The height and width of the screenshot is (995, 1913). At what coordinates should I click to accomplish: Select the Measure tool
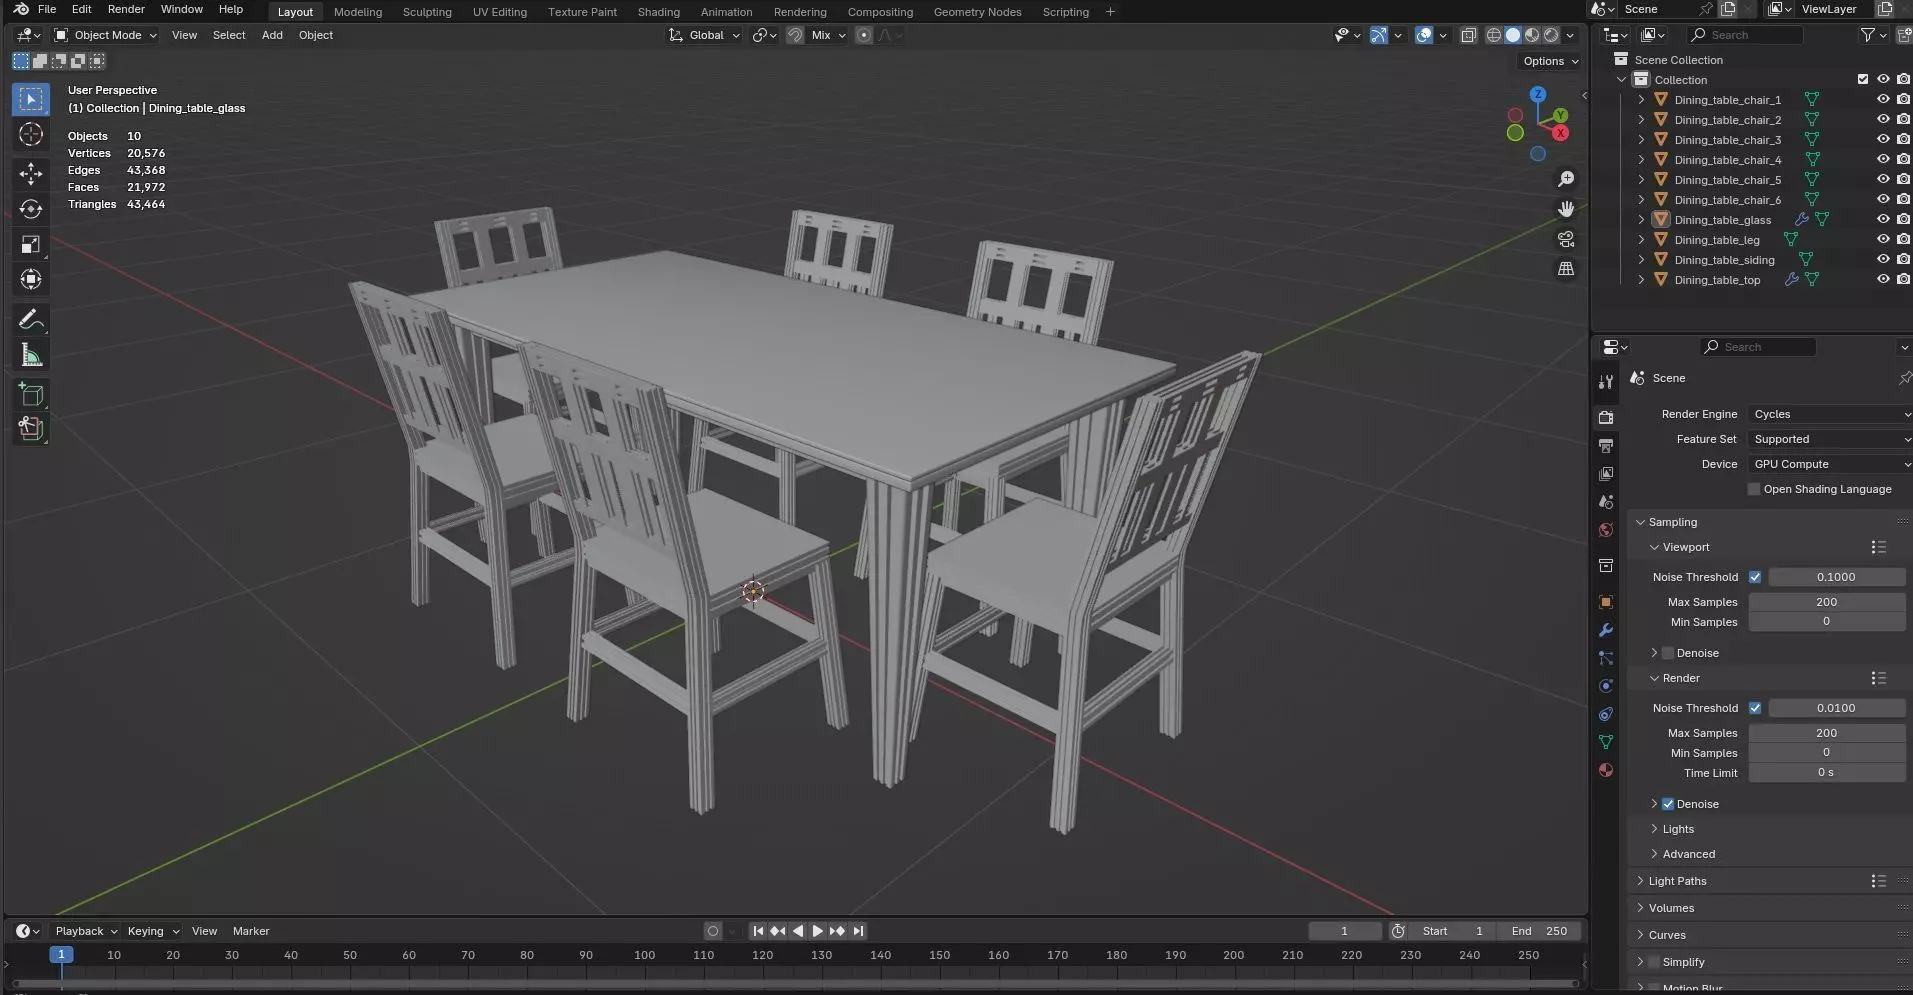[31, 355]
